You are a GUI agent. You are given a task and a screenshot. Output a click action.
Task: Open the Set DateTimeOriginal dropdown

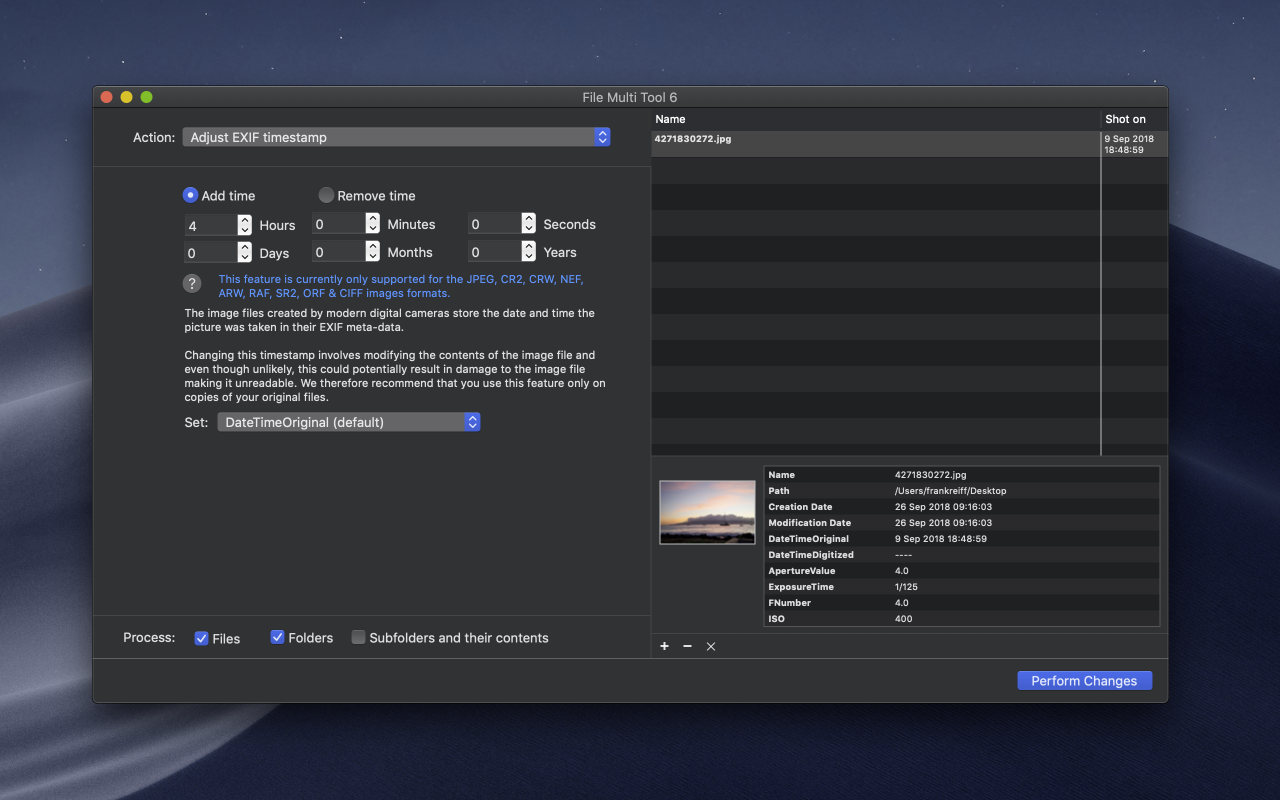tap(349, 422)
